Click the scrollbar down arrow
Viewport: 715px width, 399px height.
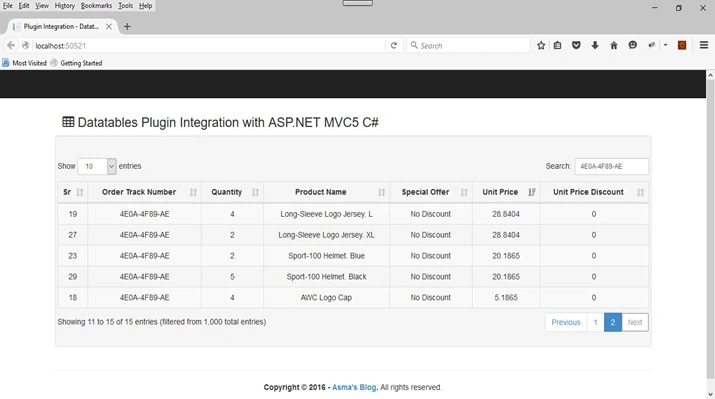point(710,394)
